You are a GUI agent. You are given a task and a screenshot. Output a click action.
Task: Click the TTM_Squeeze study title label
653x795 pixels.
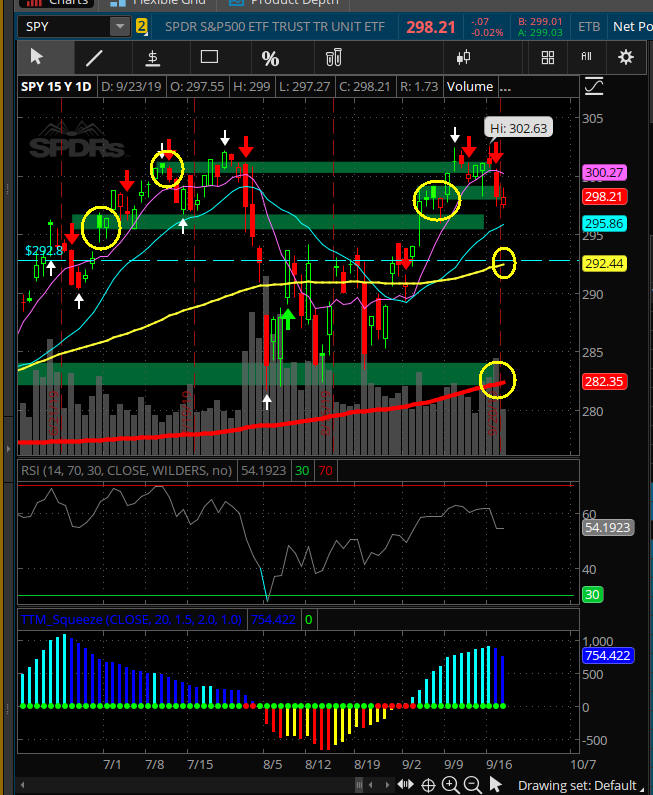(x=131, y=619)
